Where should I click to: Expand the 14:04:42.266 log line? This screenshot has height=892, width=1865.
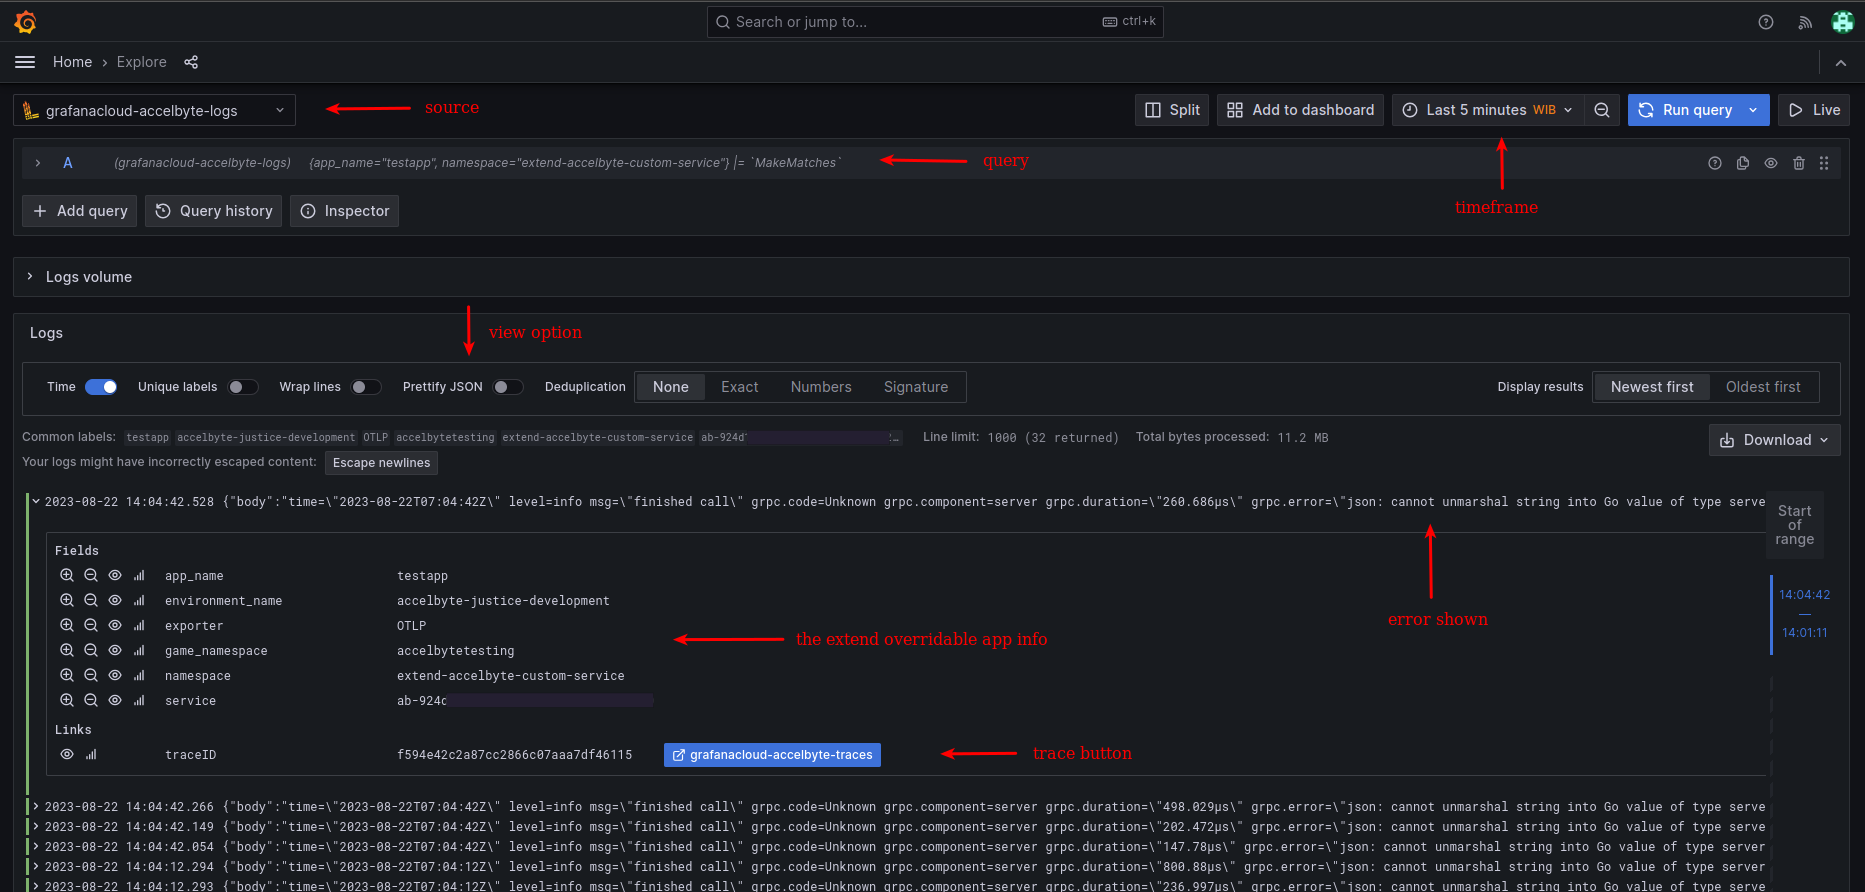coord(36,807)
